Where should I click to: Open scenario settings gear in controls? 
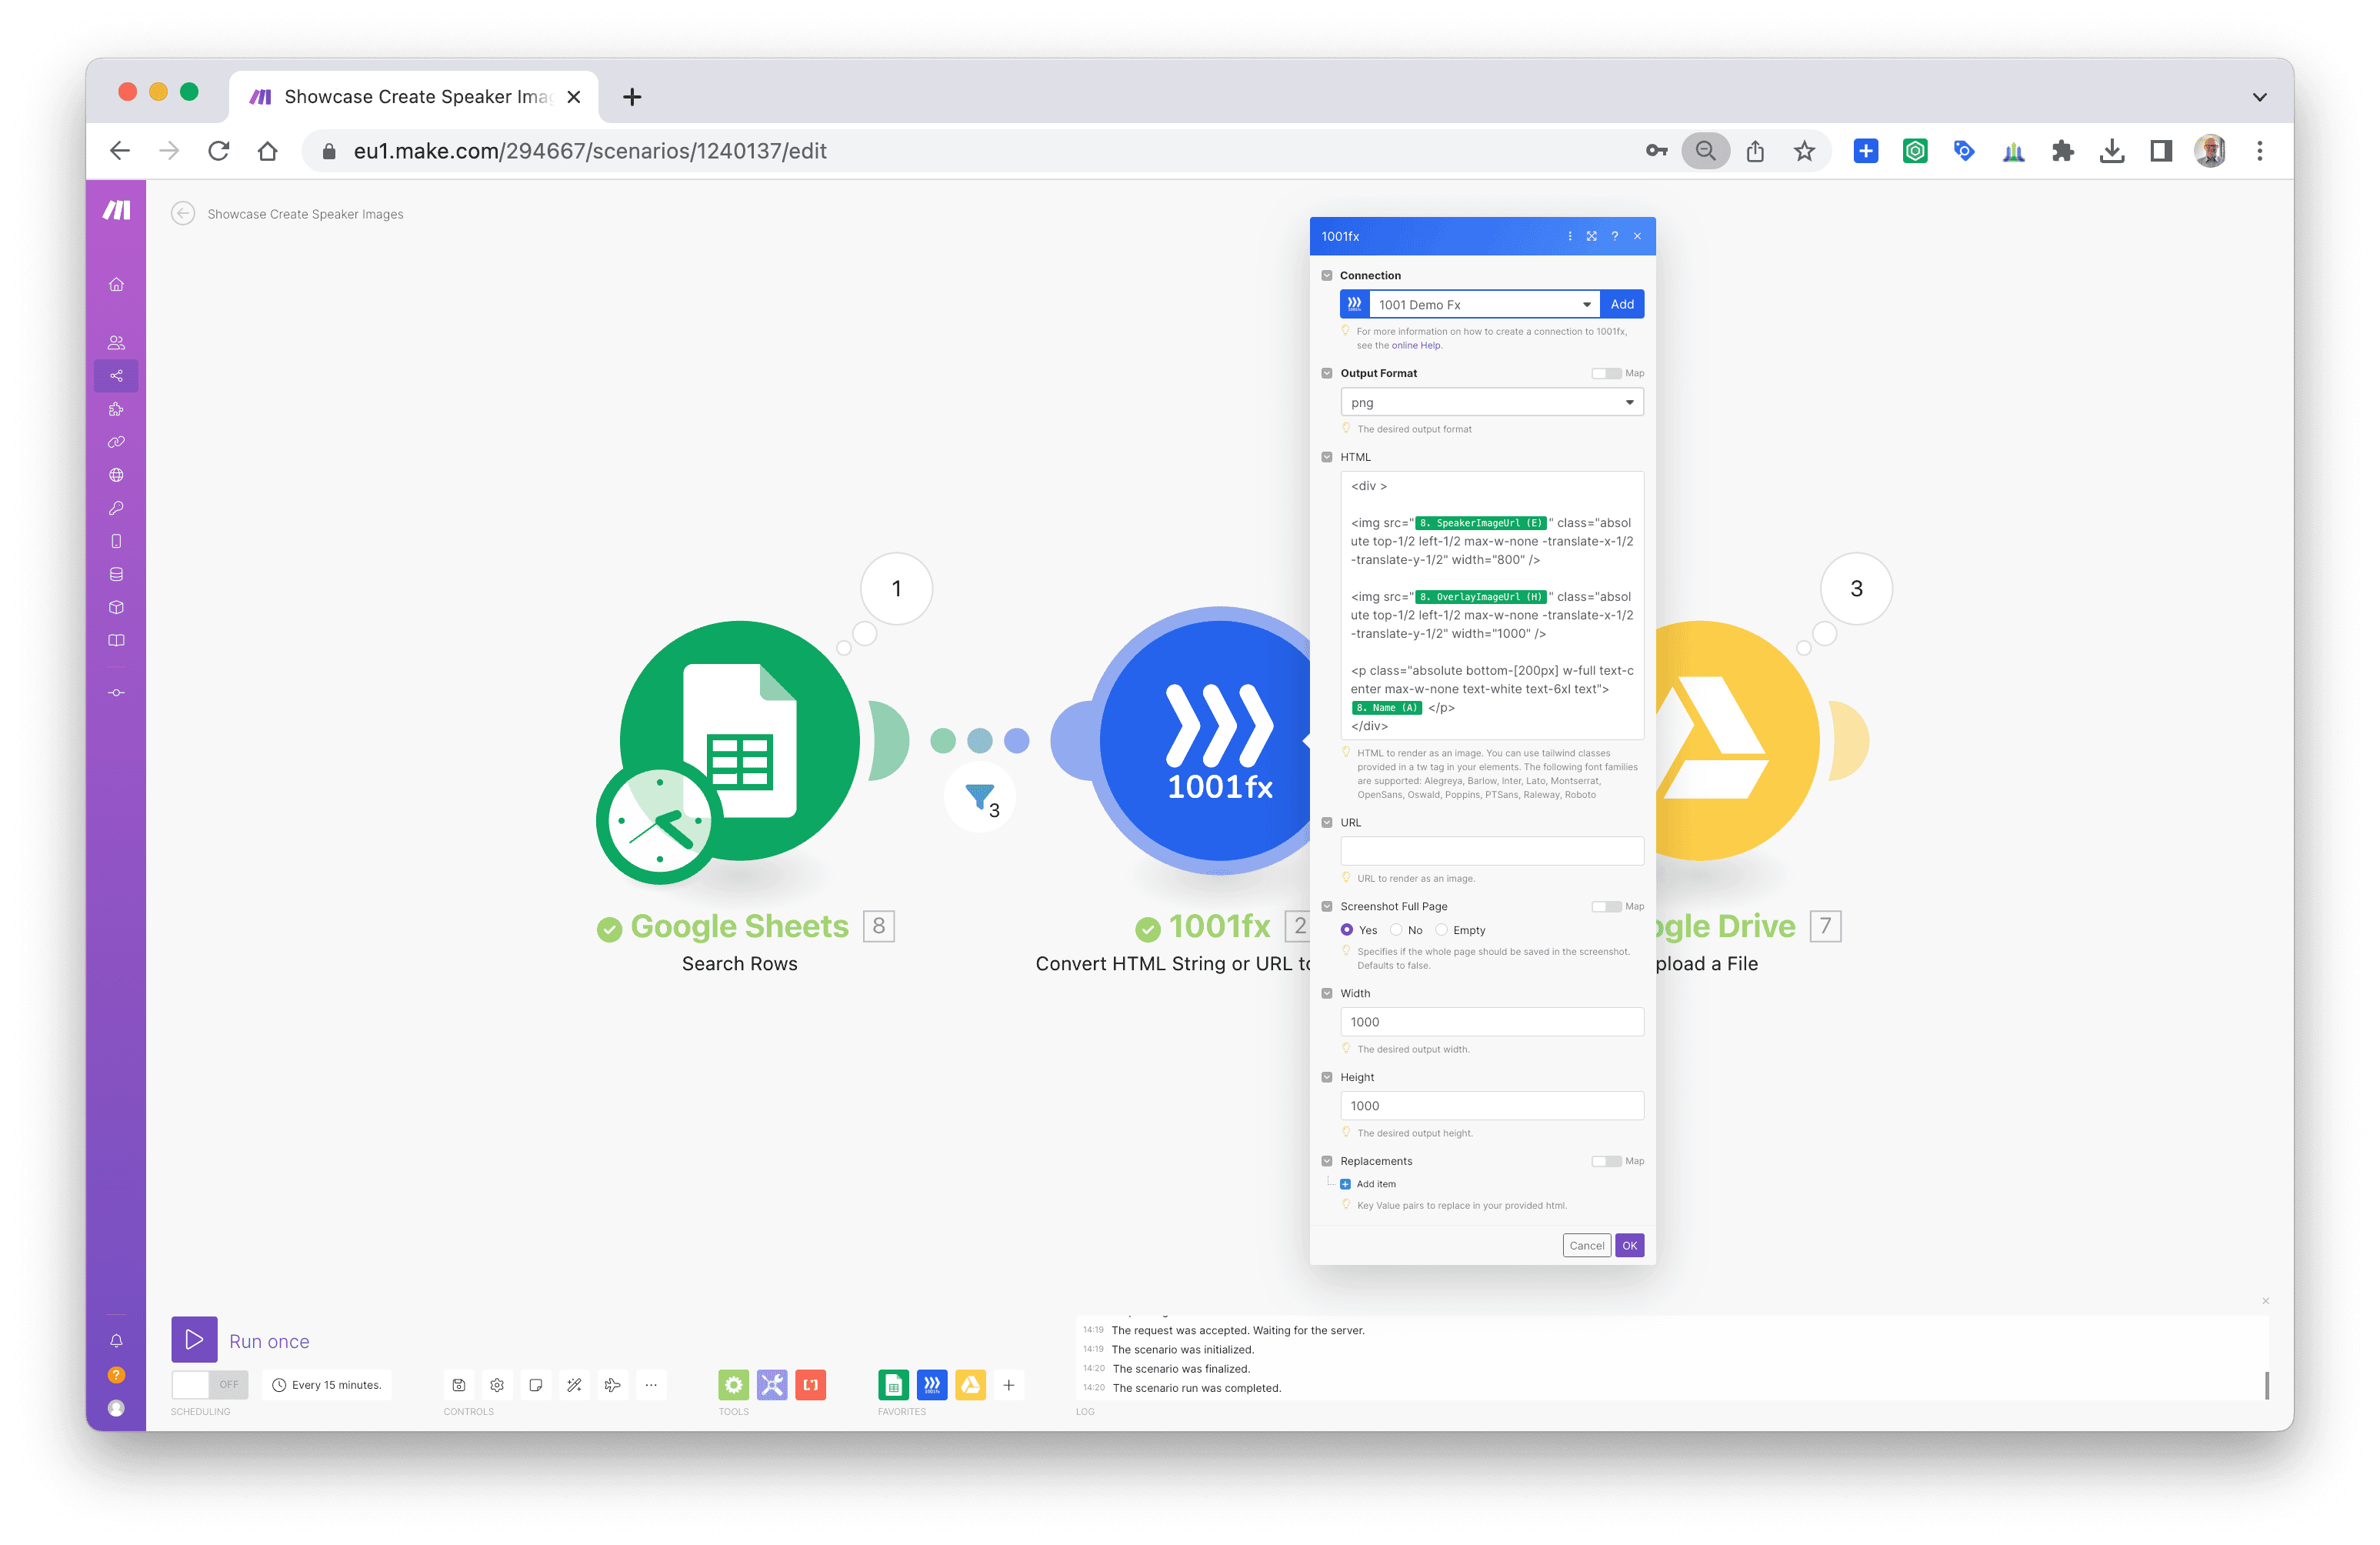pos(497,1385)
